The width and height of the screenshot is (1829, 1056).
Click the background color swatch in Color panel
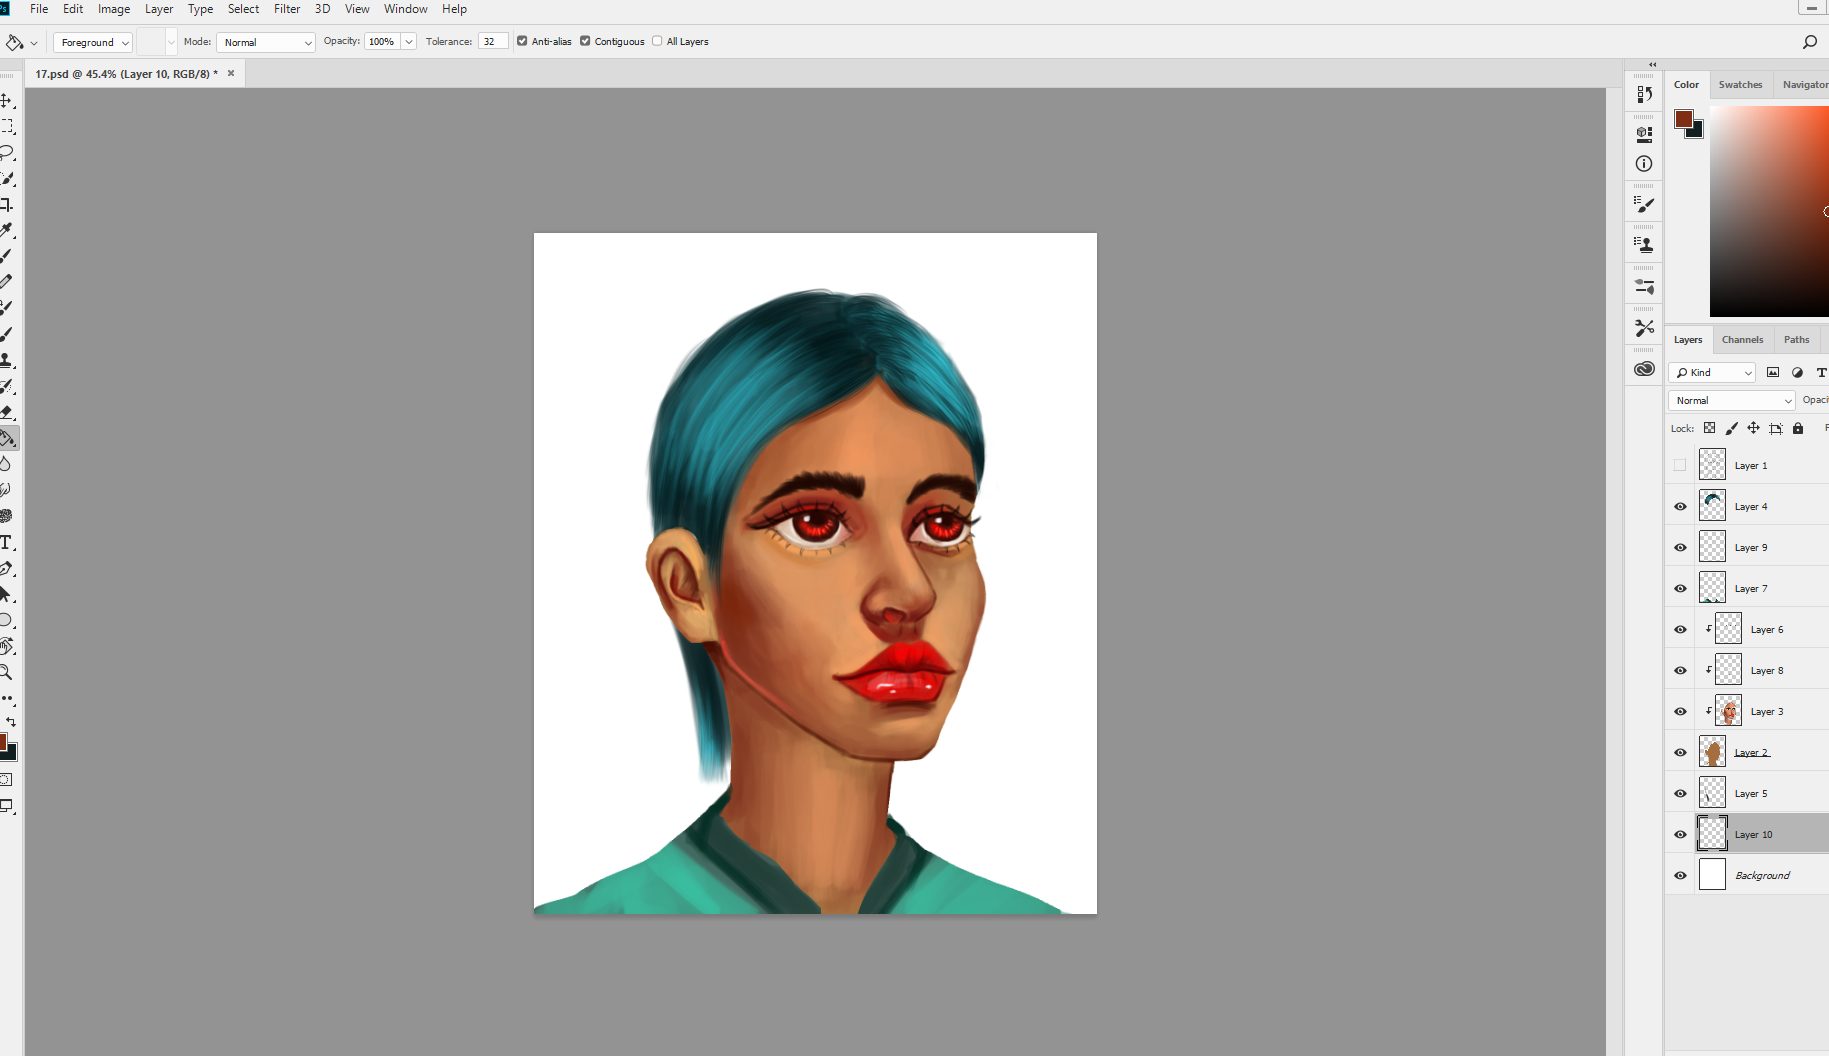[x=1696, y=131]
